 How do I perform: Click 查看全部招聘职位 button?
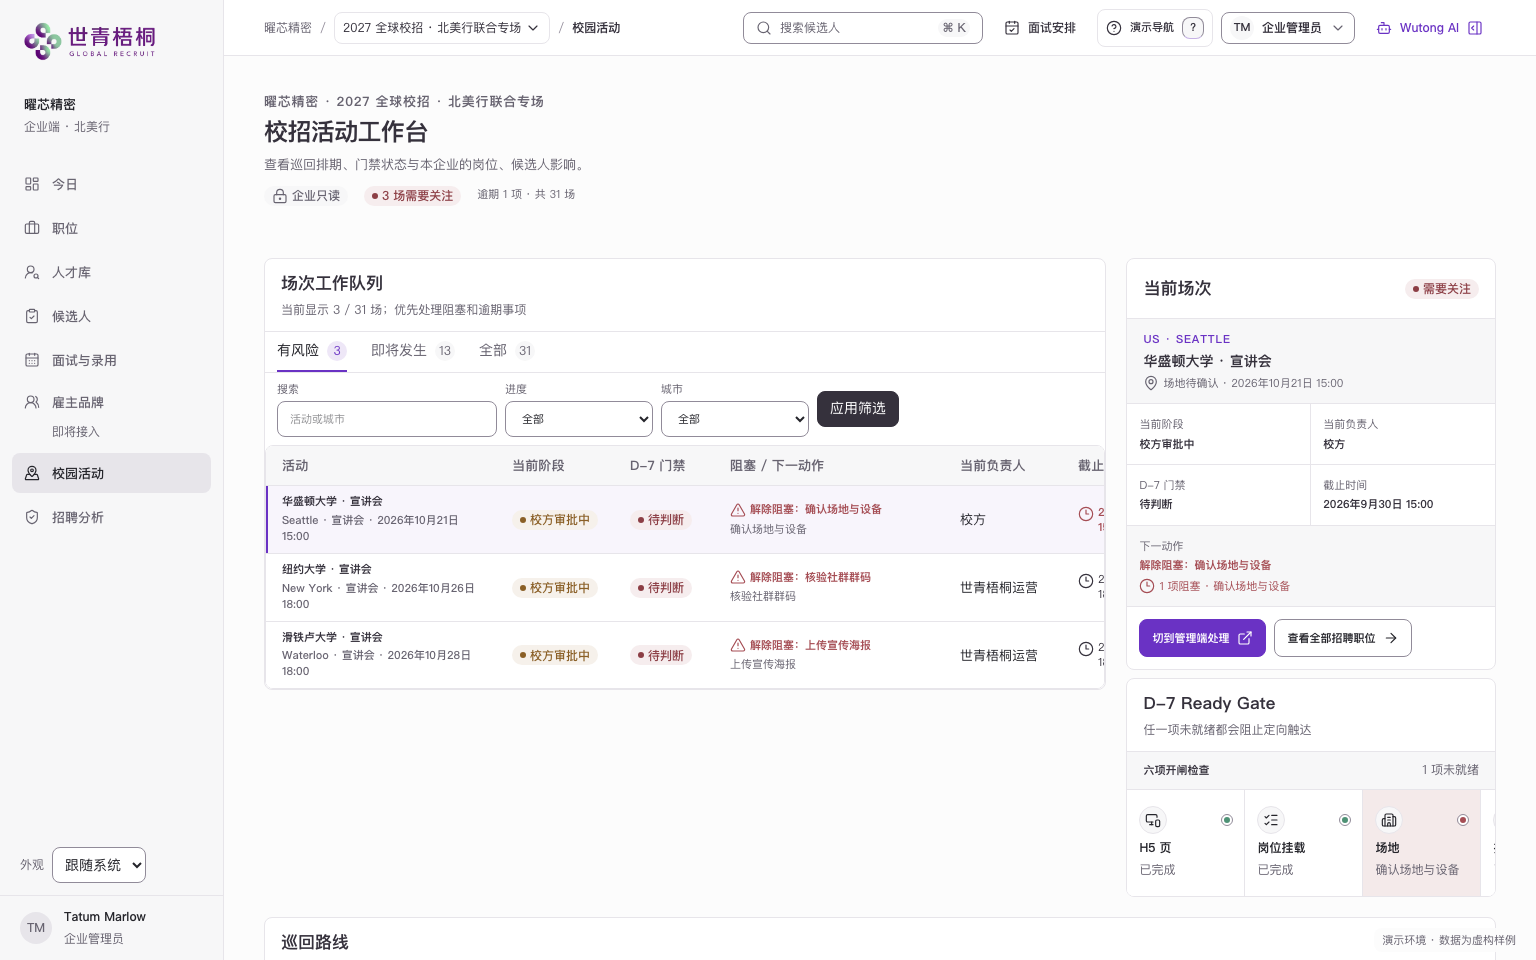1342,638
